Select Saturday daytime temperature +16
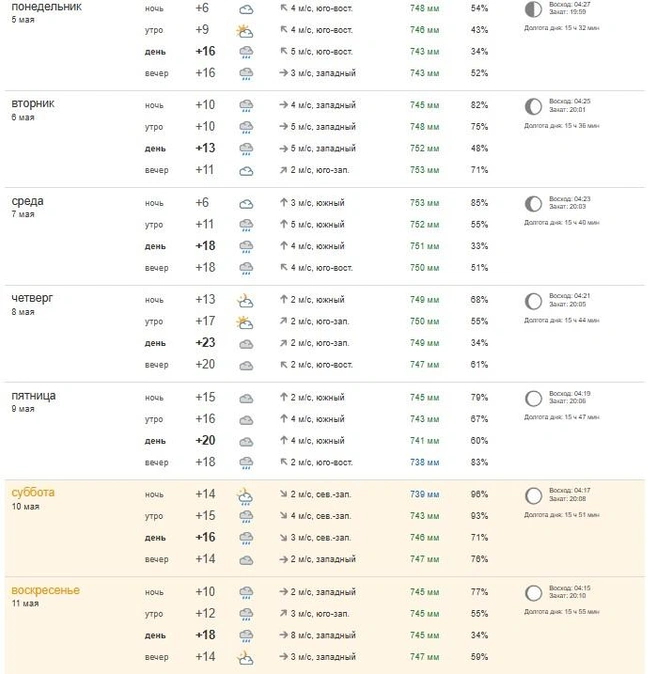The height and width of the screenshot is (674, 656). click(205, 537)
